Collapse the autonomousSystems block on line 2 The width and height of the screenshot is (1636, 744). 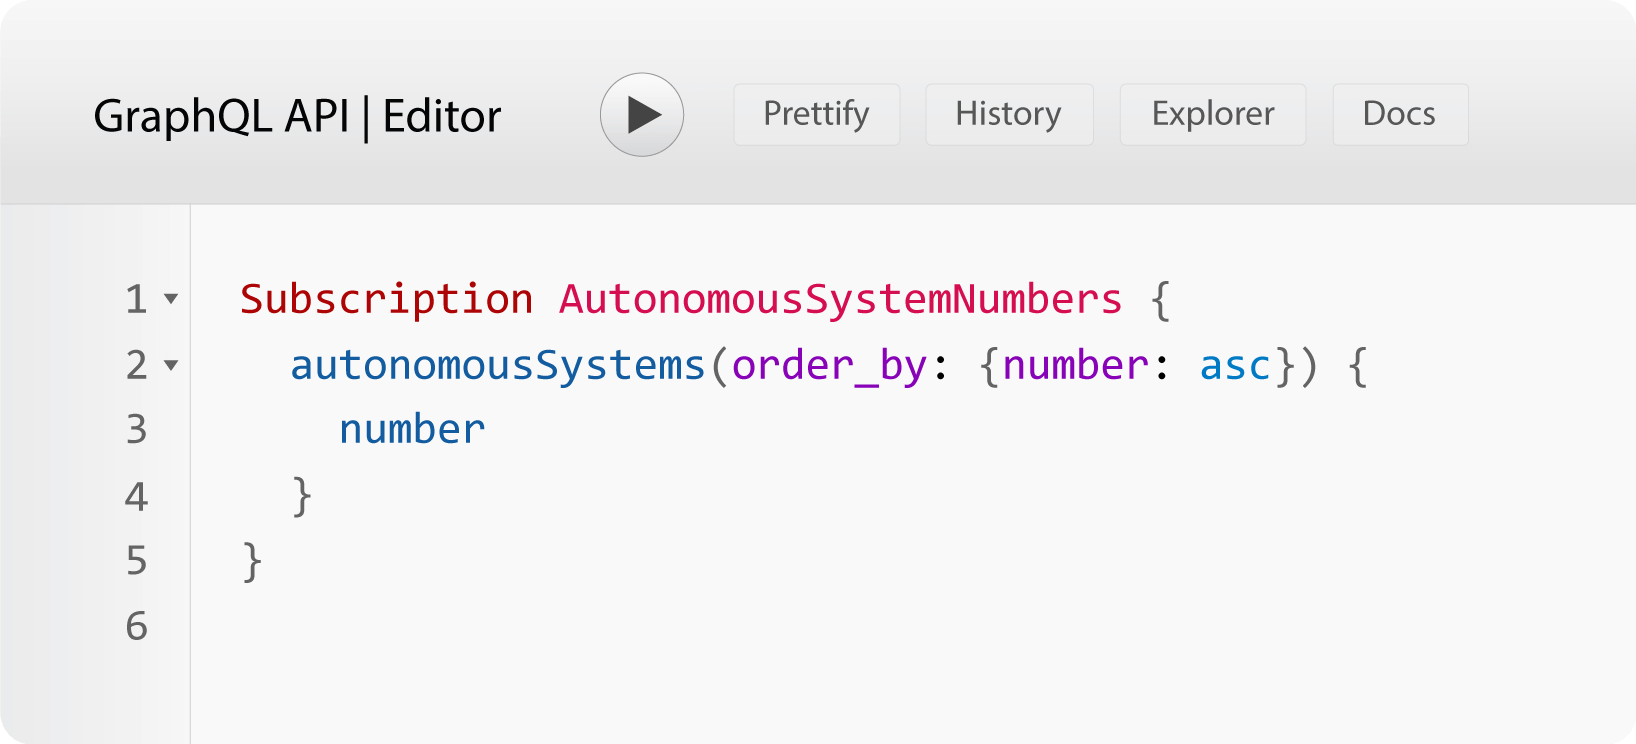pyautogui.click(x=171, y=365)
